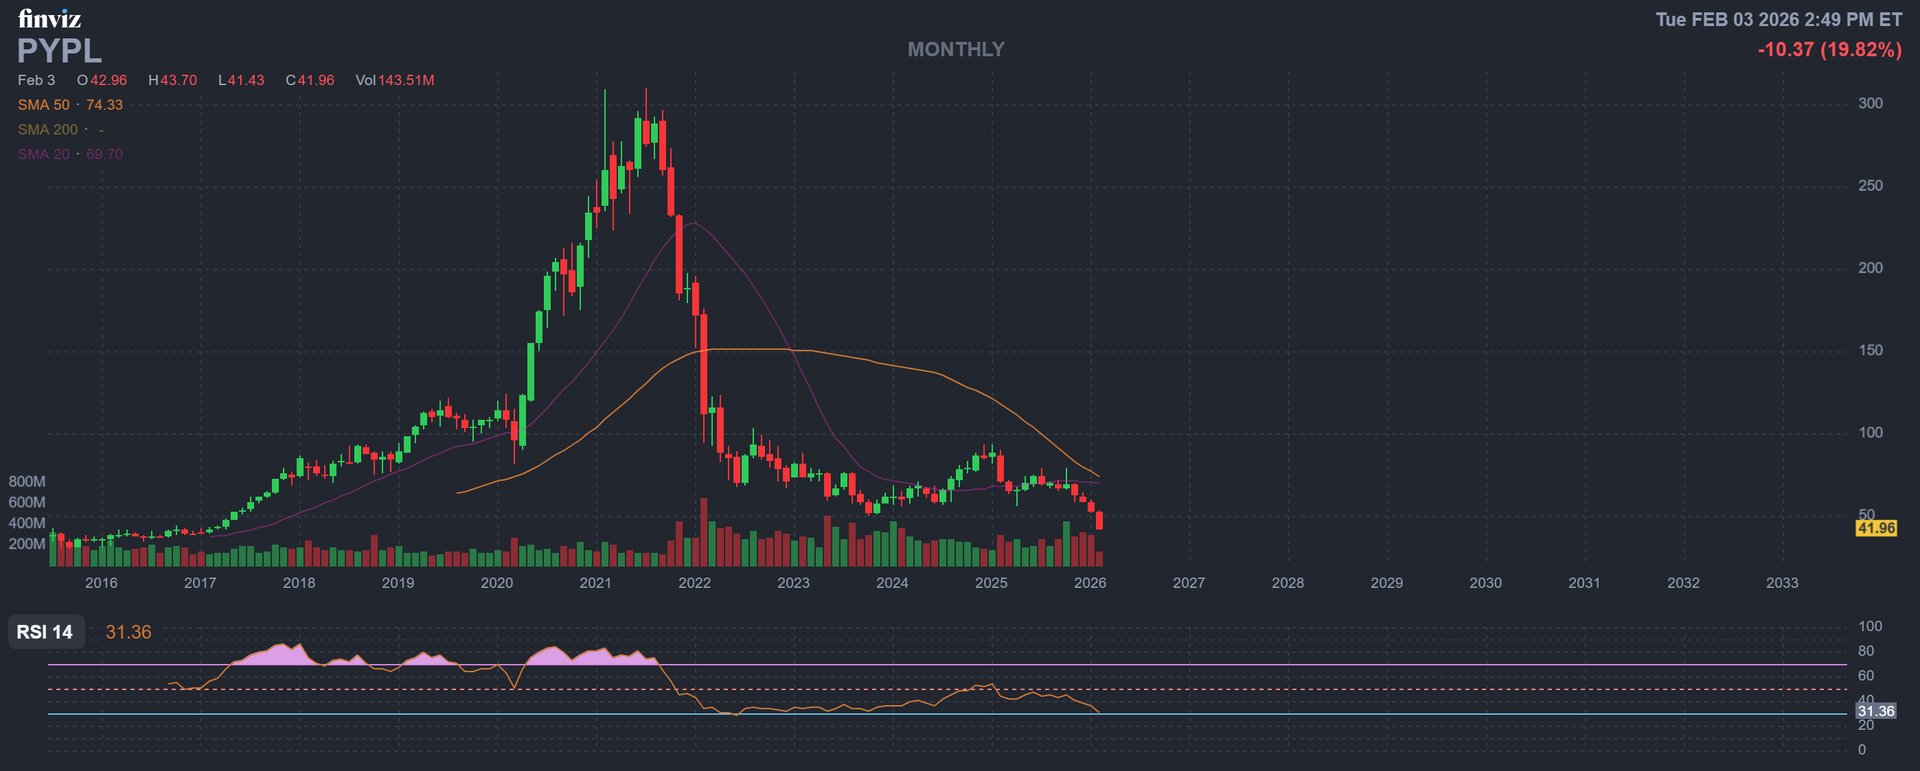Click the MONTHLY timeframe label
This screenshot has width=1920, height=771.
coord(956,49)
